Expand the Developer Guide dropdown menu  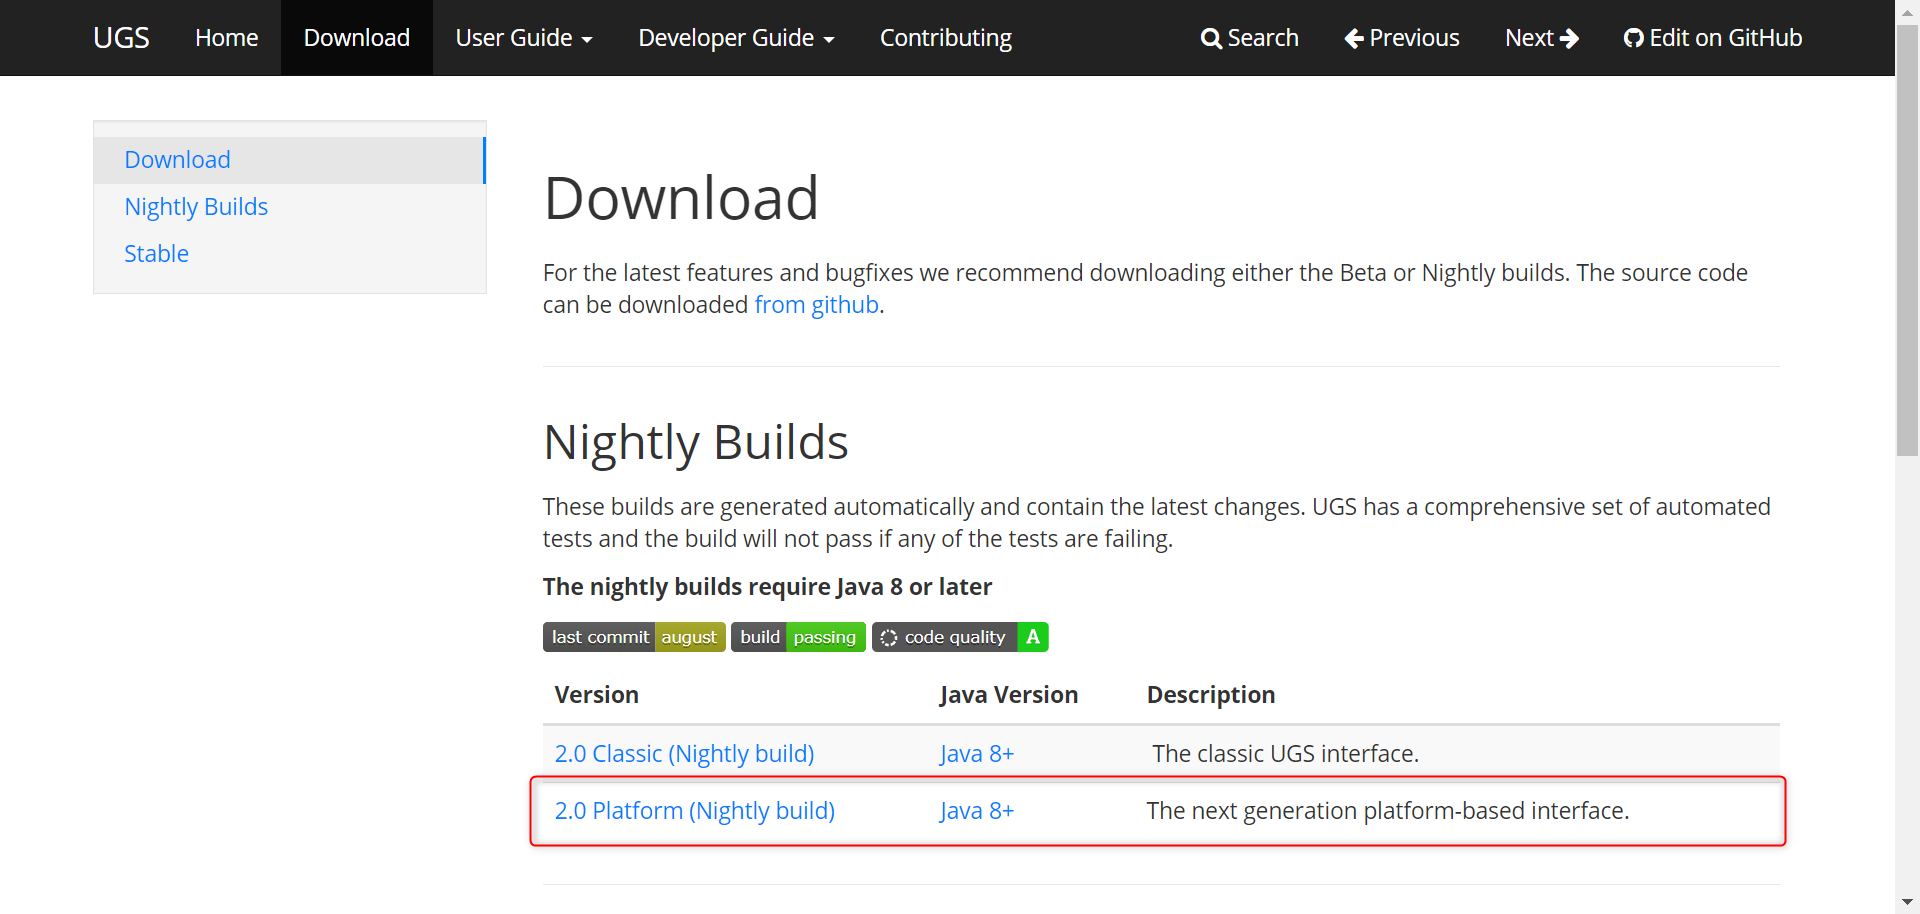click(736, 38)
